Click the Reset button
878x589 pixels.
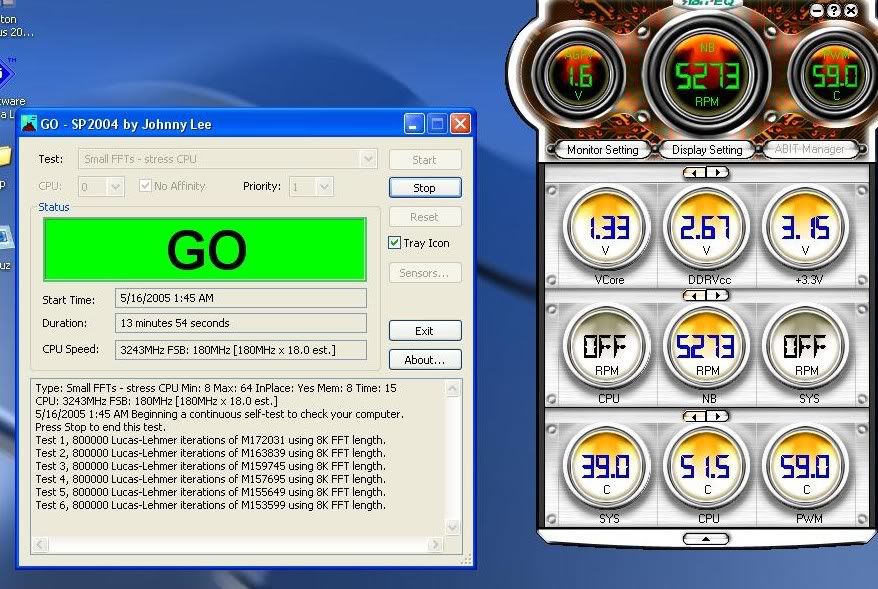(425, 217)
